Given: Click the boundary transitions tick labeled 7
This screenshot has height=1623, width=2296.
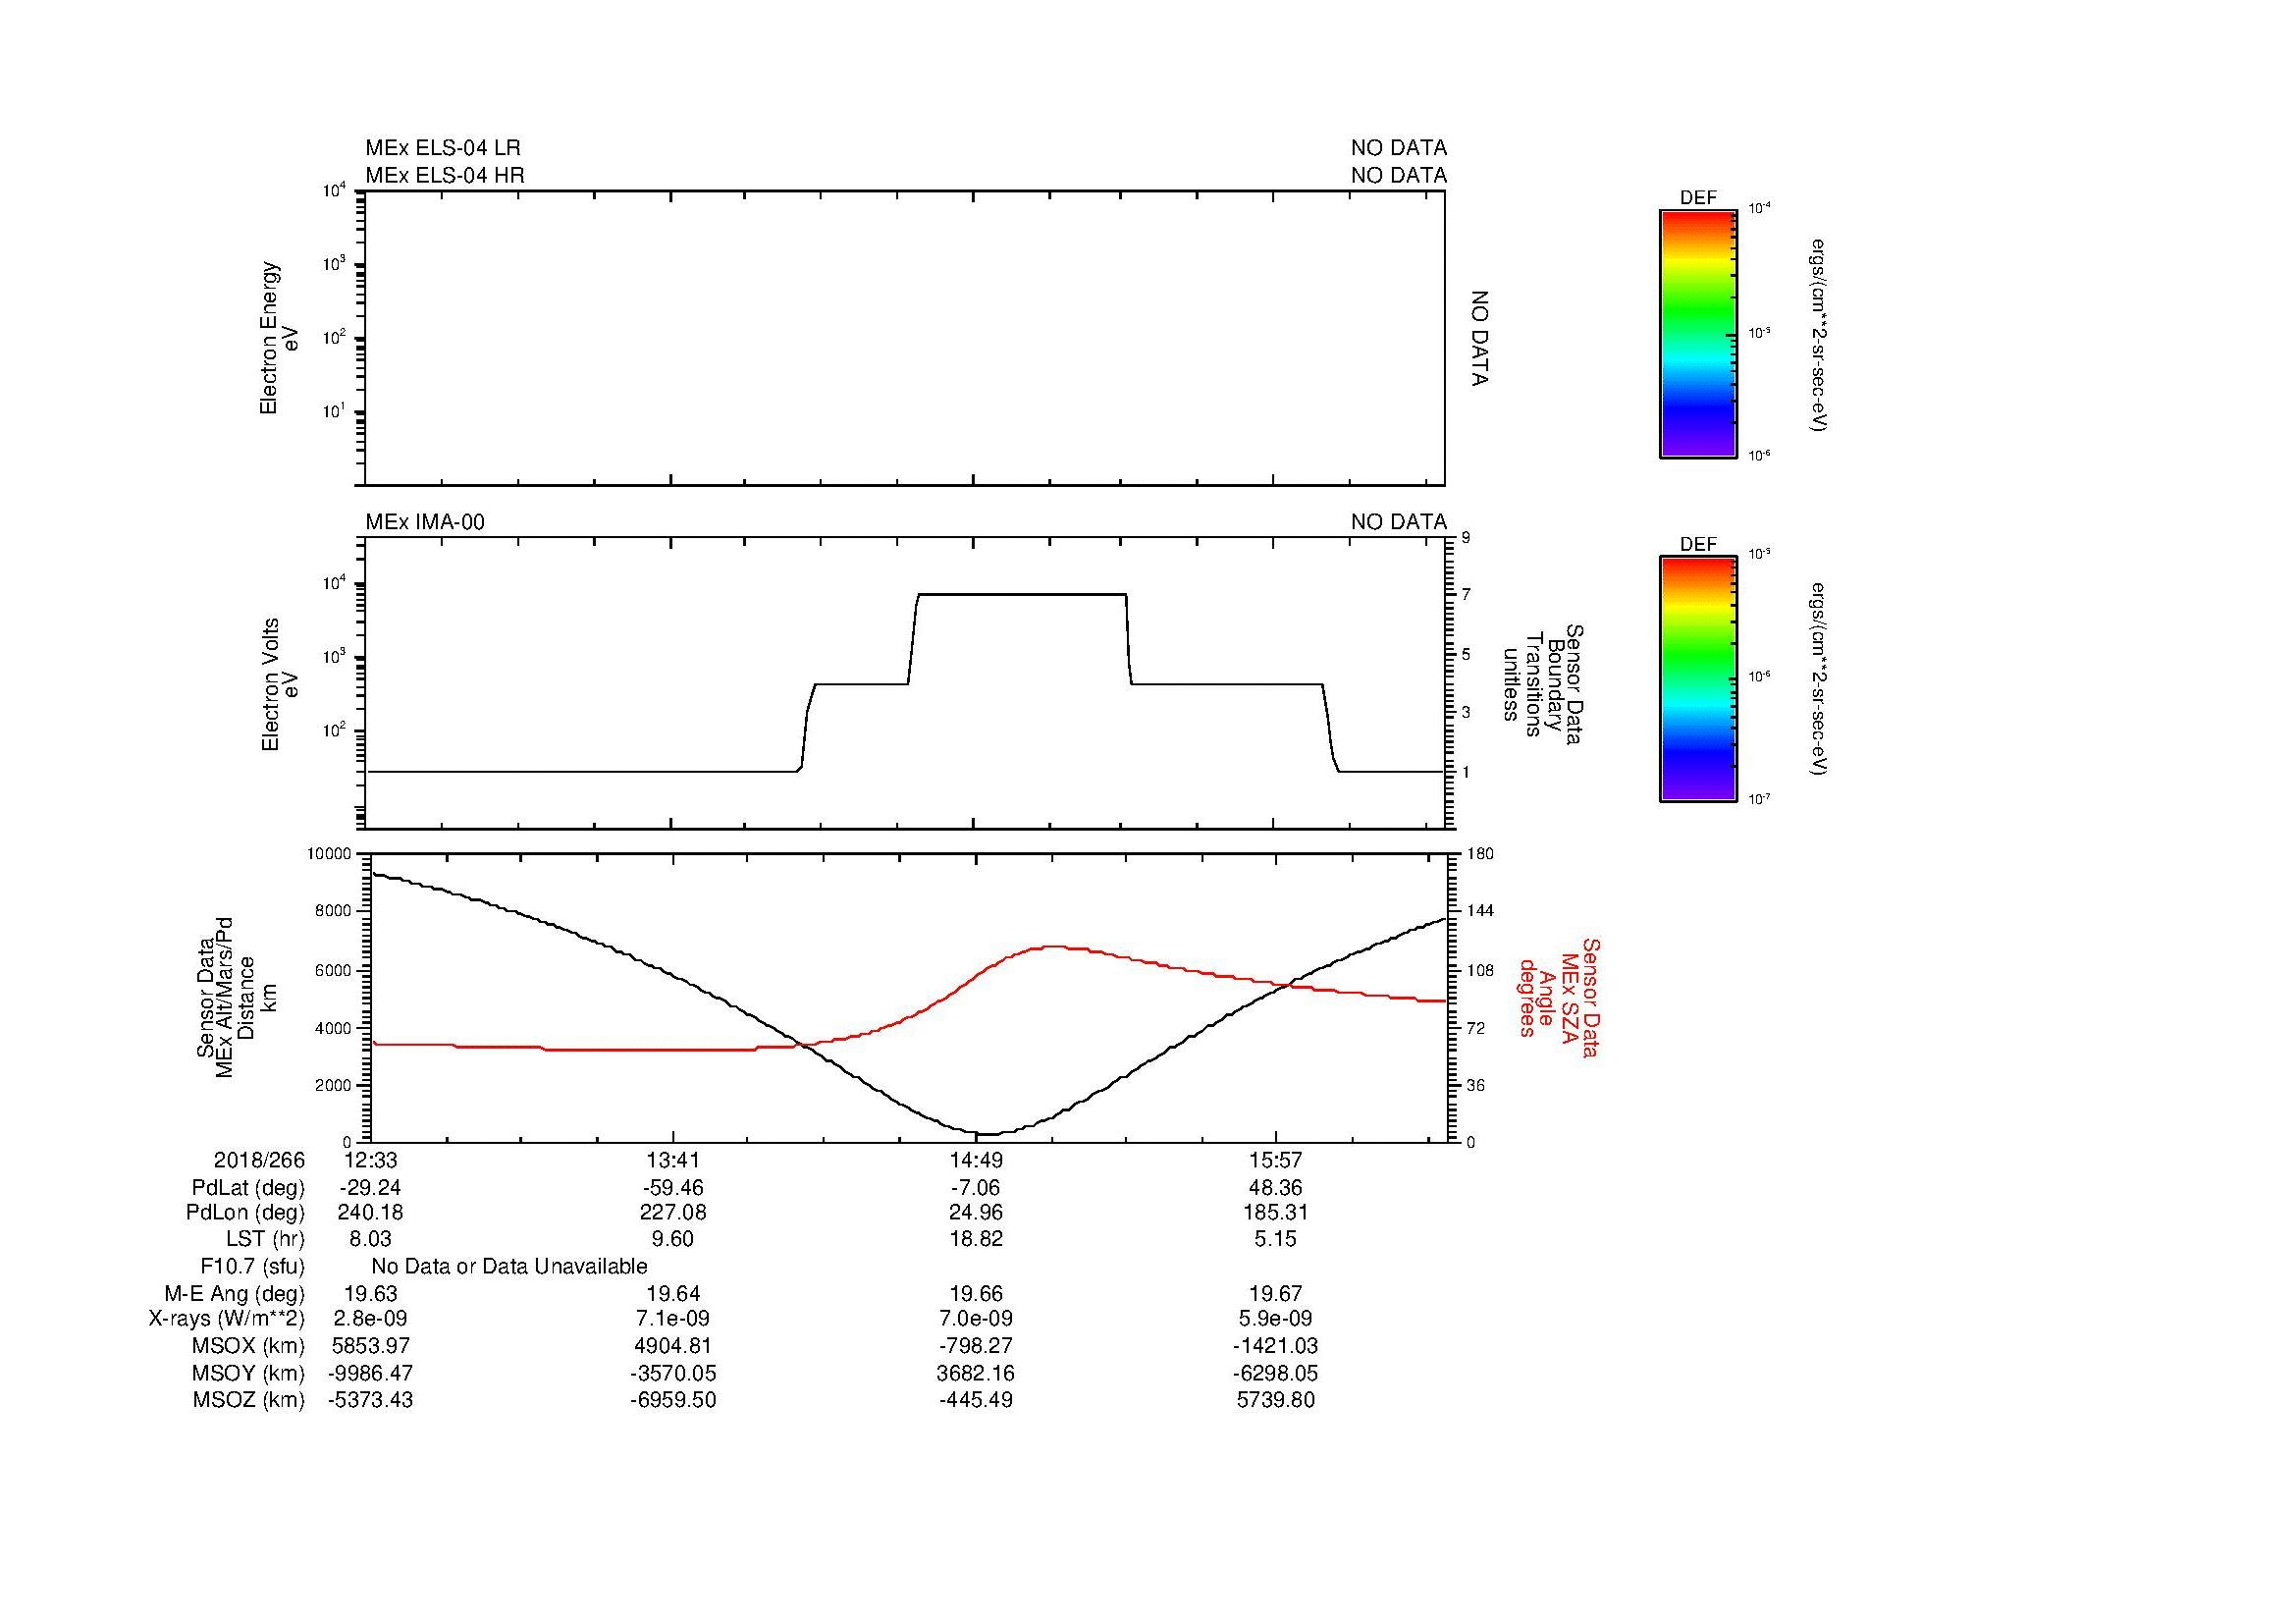Looking at the screenshot, I should click(1465, 595).
